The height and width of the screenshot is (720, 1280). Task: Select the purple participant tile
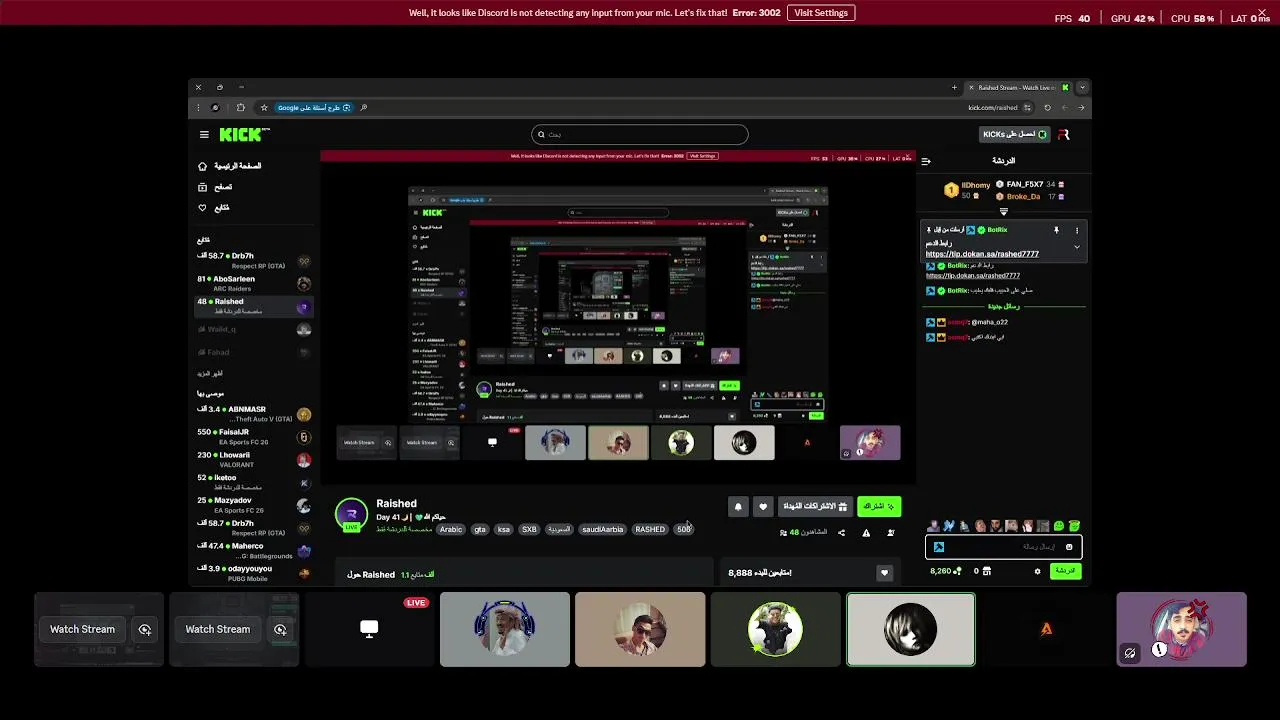pos(1182,629)
